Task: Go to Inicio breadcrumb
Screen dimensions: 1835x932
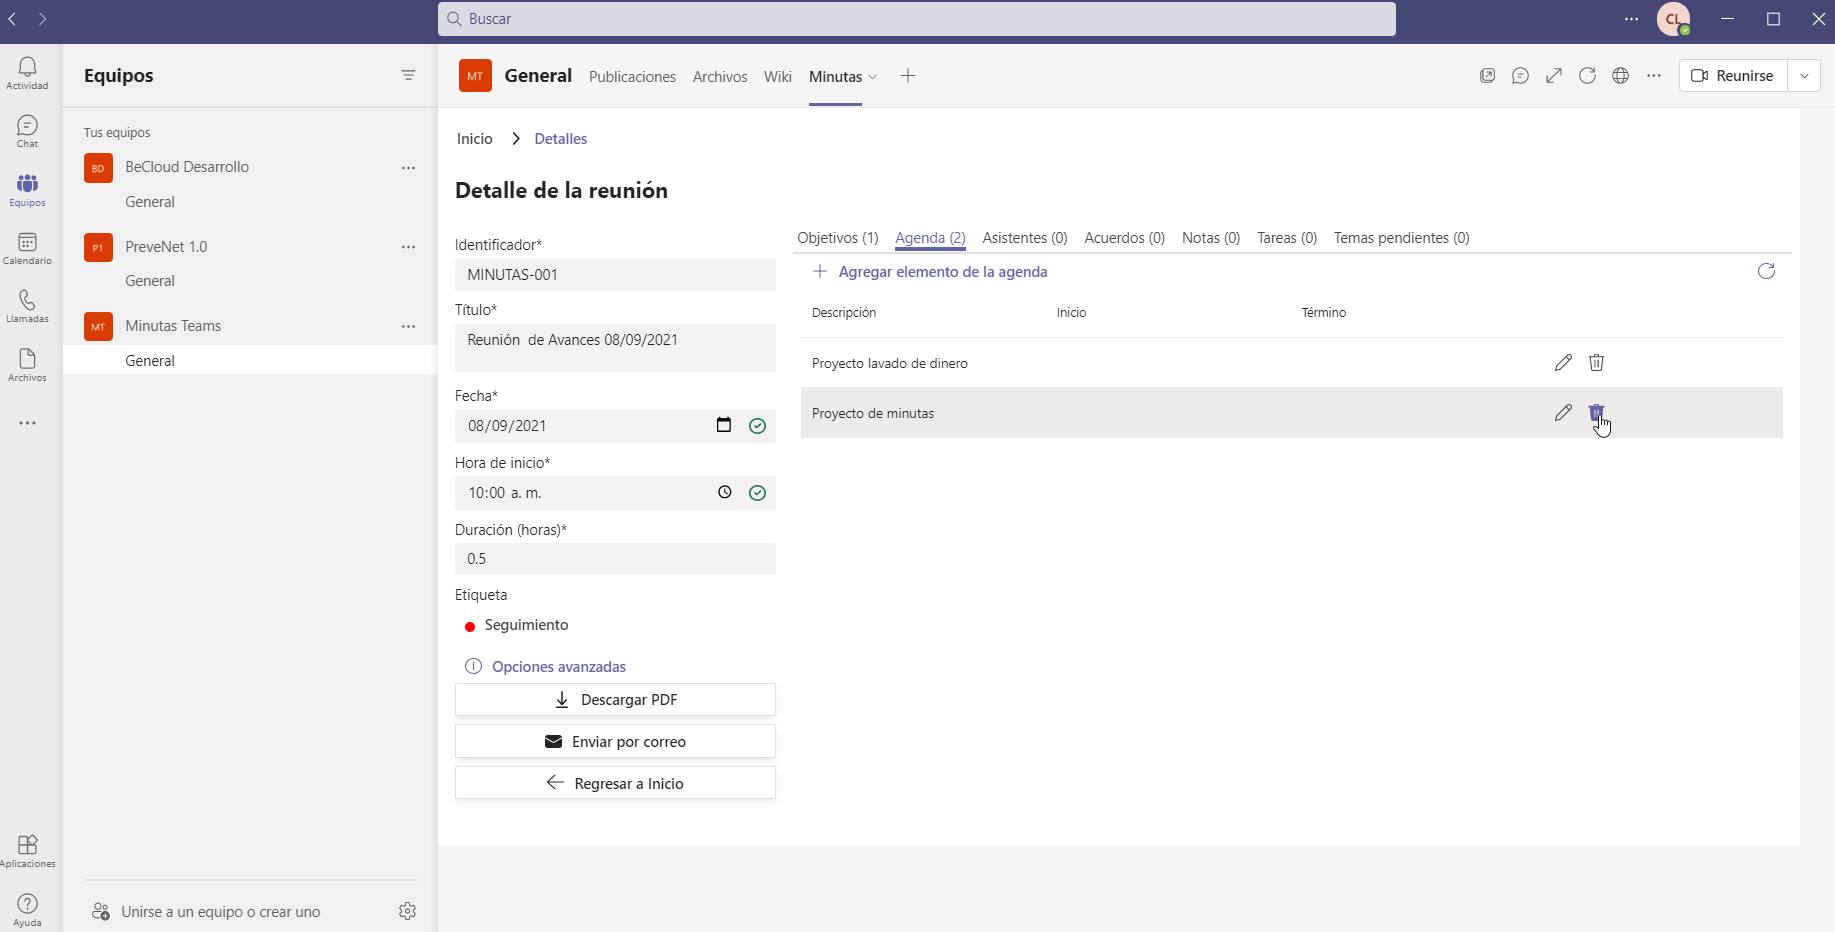Action: [475, 139]
